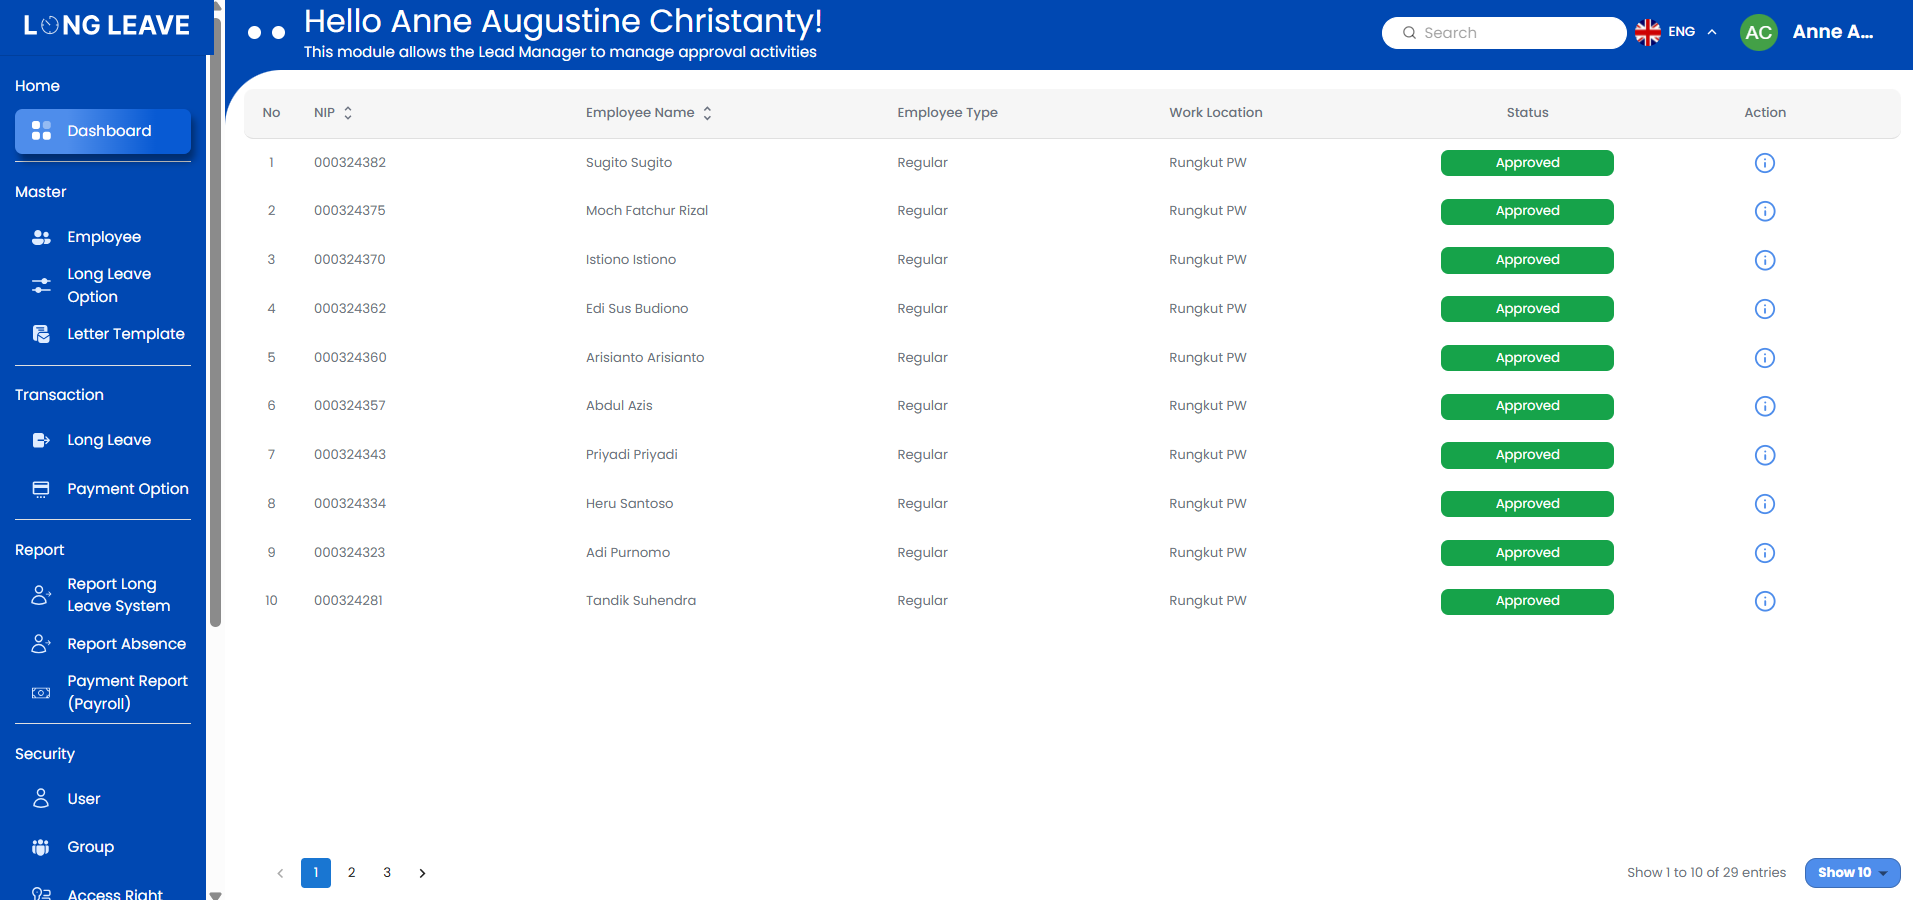This screenshot has width=1913, height=900.
Task: Open info icon for Moch Fatchur Rizal
Action: coord(1765,211)
